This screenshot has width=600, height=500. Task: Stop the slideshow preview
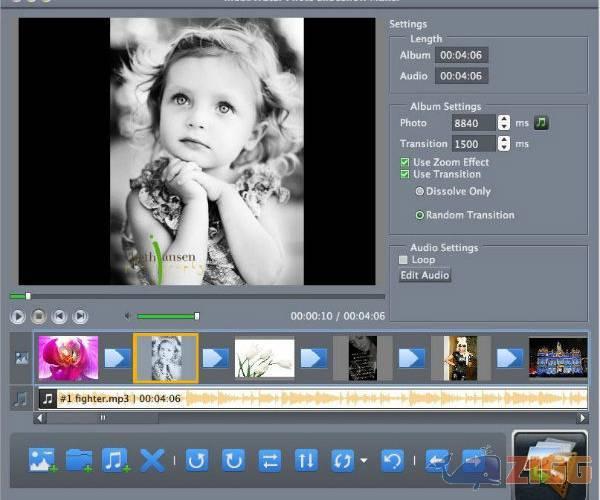pyautogui.click(x=38, y=316)
